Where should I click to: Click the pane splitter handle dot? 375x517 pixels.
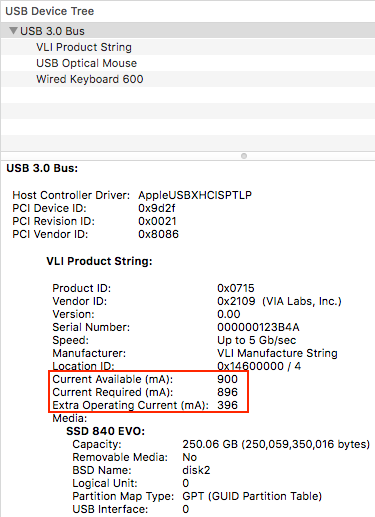coord(244,156)
